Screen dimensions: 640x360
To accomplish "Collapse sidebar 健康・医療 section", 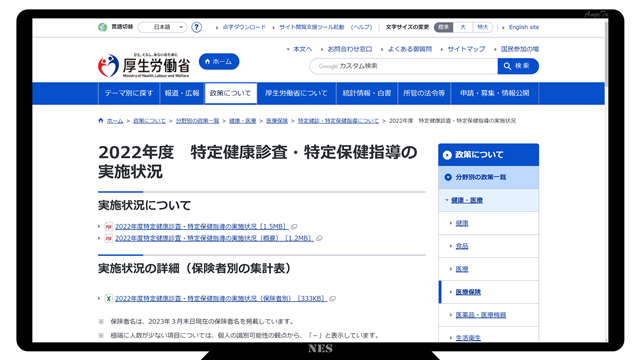I will point(467,200).
